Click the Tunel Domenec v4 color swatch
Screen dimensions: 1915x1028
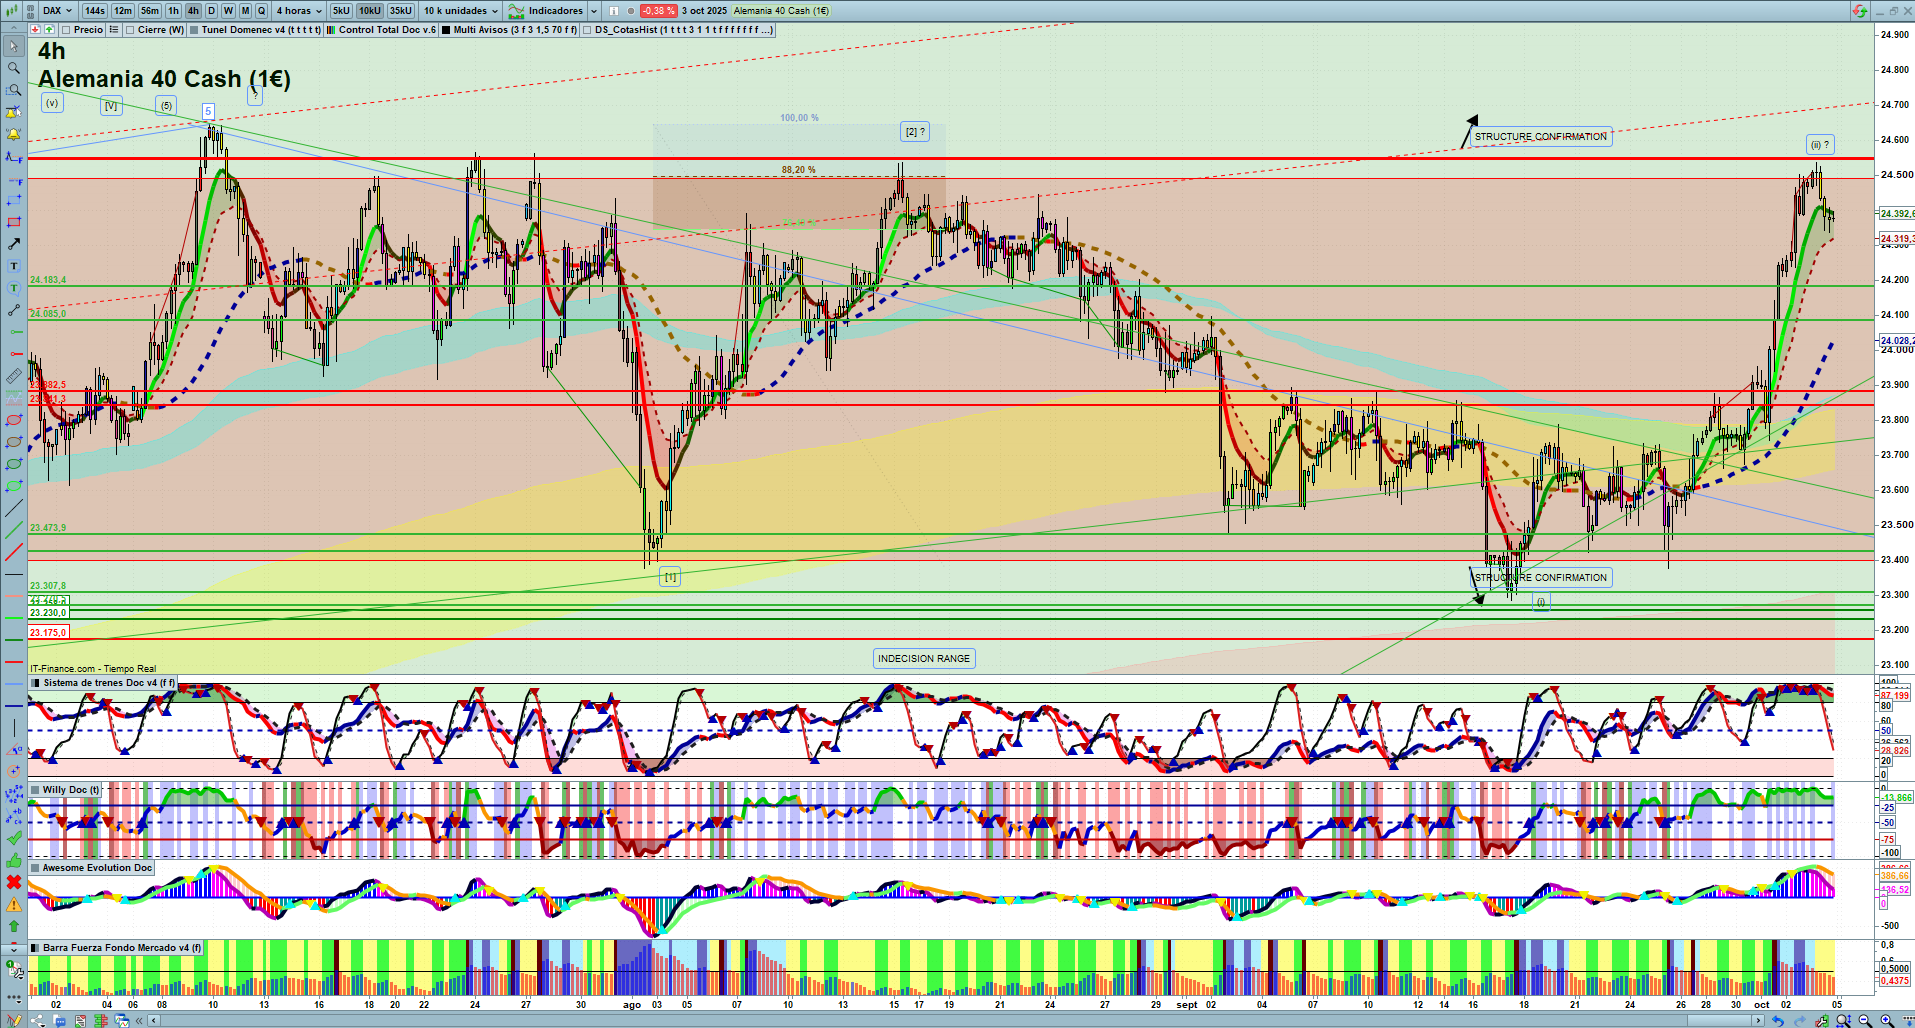194,30
